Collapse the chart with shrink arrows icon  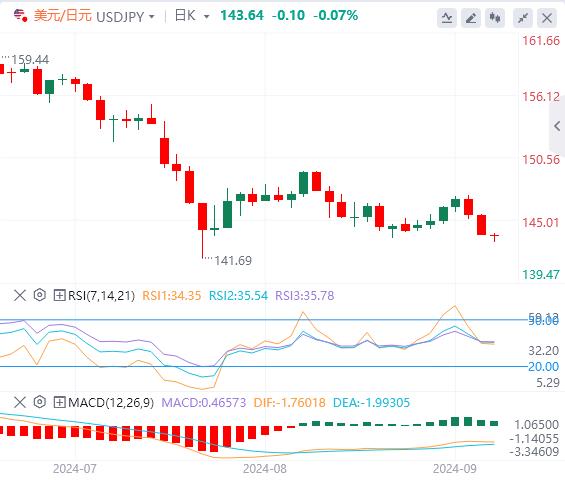pyautogui.click(x=522, y=18)
